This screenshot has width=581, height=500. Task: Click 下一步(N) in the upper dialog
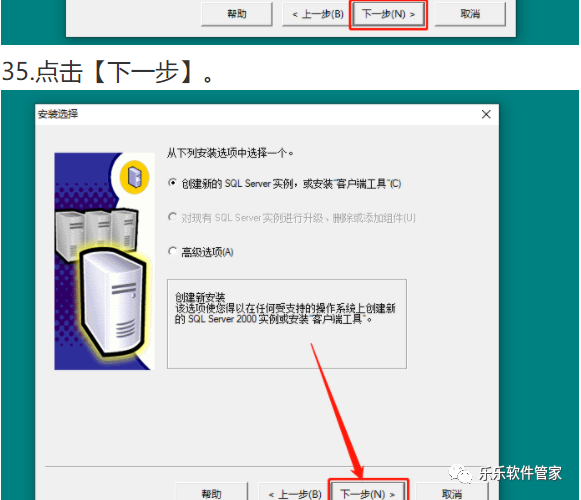(x=388, y=14)
